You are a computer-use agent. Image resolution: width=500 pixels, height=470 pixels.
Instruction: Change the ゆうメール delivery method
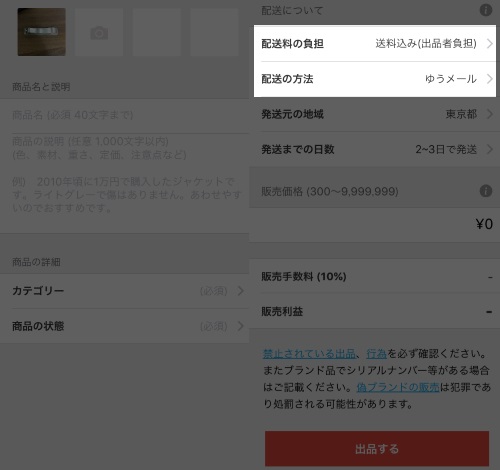pyautogui.click(x=451, y=79)
